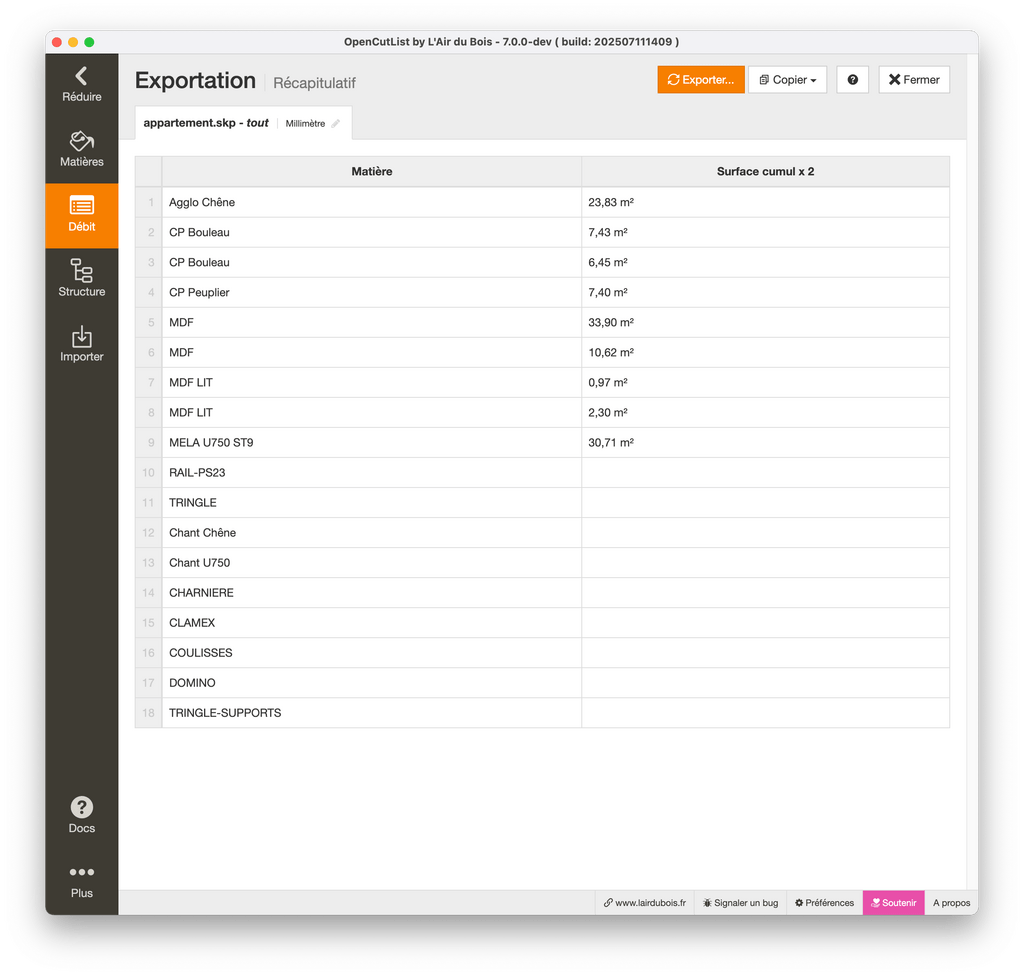This screenshot has width=1024, height=975.
Task: Click the 0,97 m² cell
Action: (765, 383)
